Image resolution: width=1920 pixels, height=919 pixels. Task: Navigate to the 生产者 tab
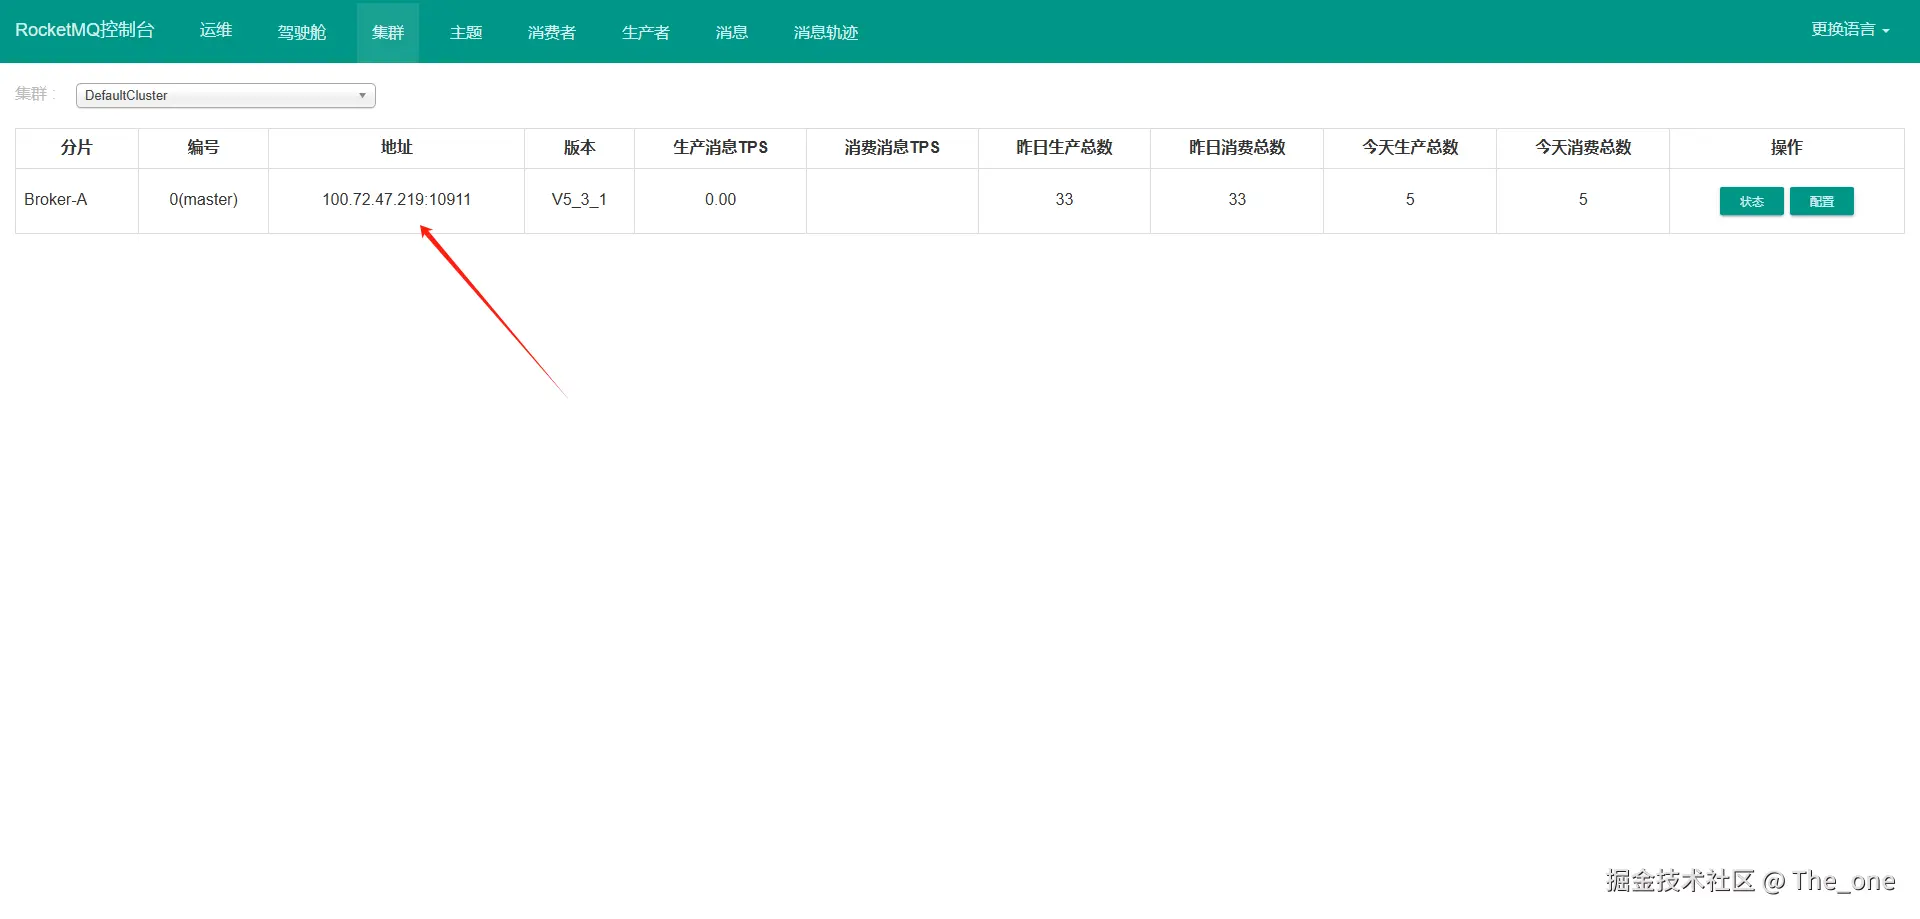point(646,32)
